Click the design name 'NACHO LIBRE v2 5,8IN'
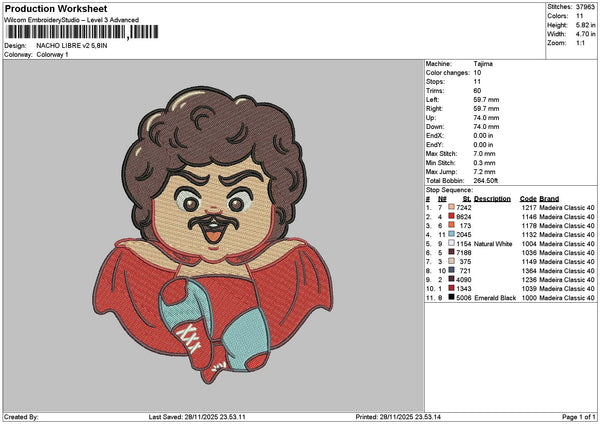This screenshot has width=600, height=424. click(x=72, y=46)
